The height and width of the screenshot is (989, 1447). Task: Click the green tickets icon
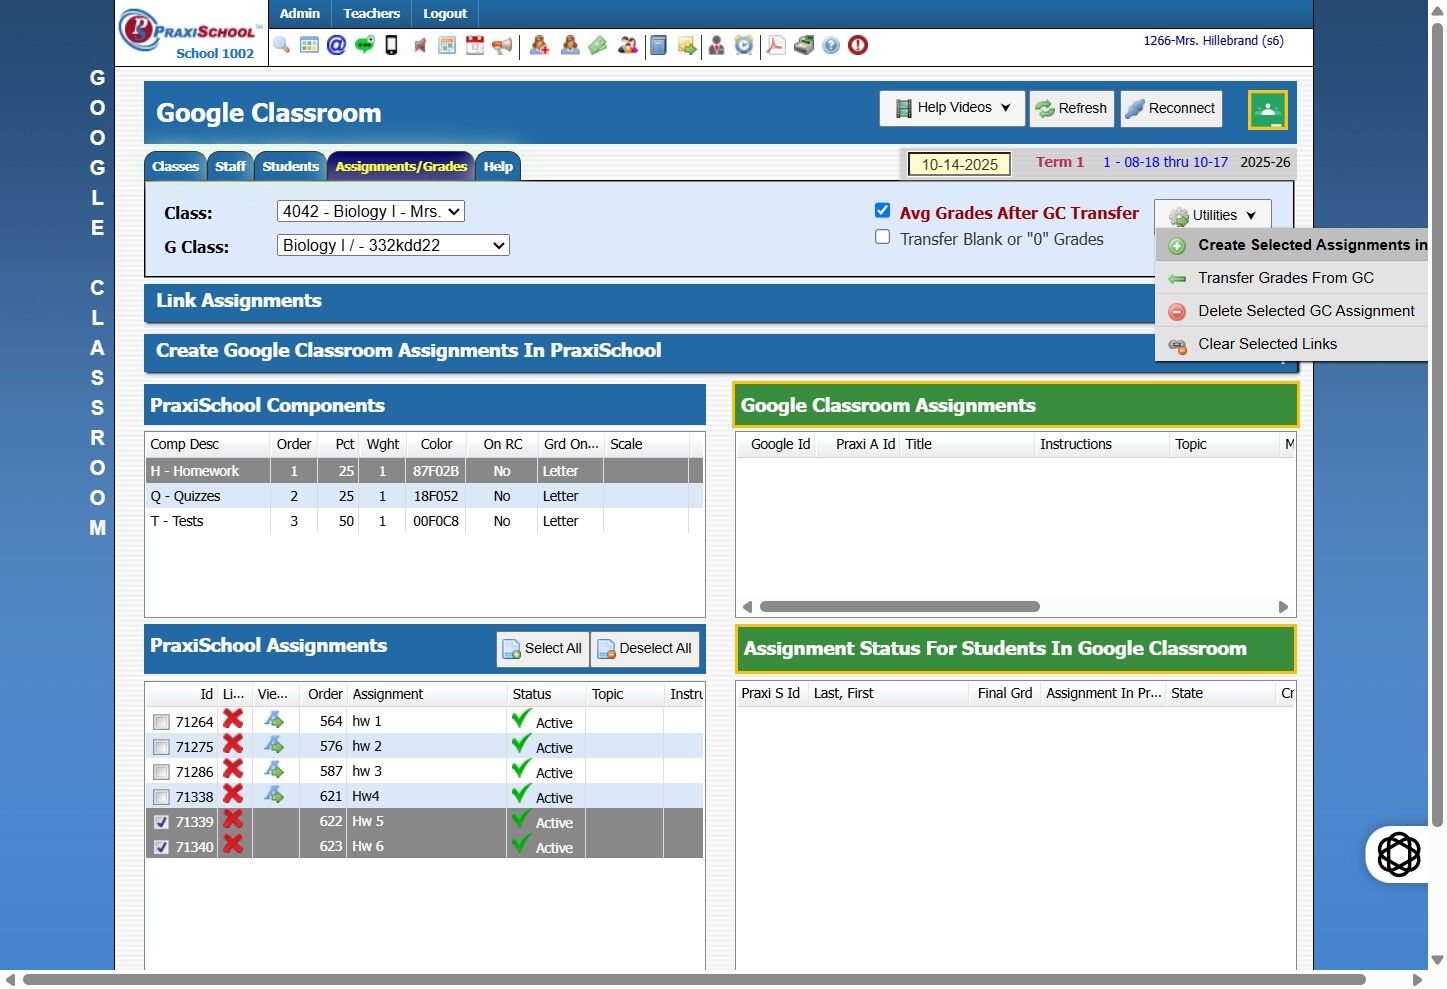(x=598, y=45)
